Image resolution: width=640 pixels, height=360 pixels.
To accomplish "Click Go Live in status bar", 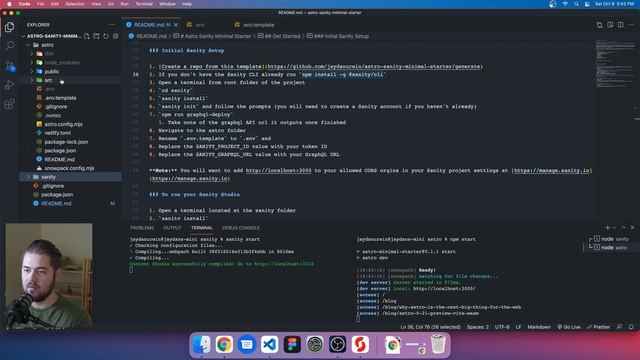I will (x=569, y=327).
